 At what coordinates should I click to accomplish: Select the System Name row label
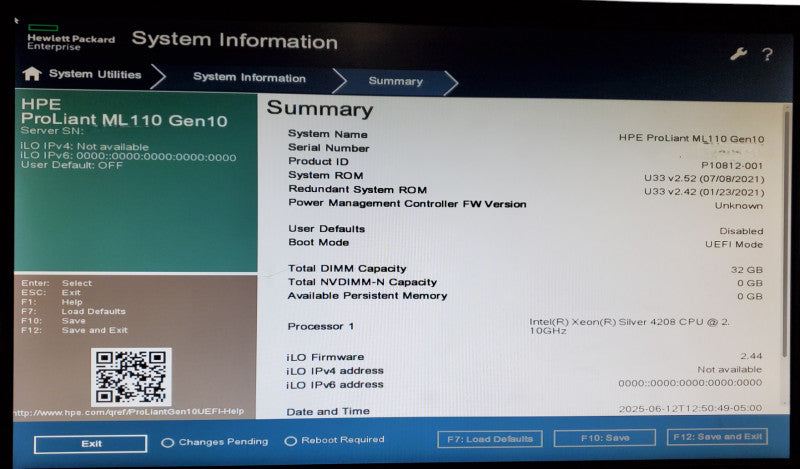(328, 134)
